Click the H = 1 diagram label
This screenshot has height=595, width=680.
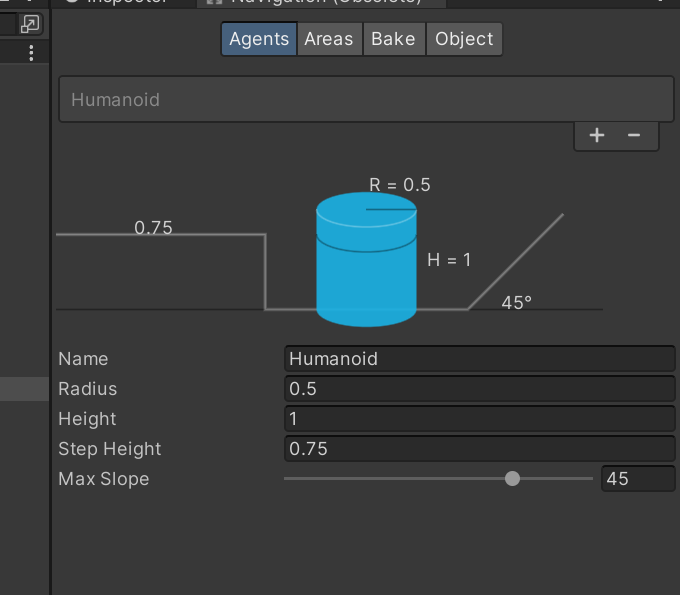pos(449,260)
